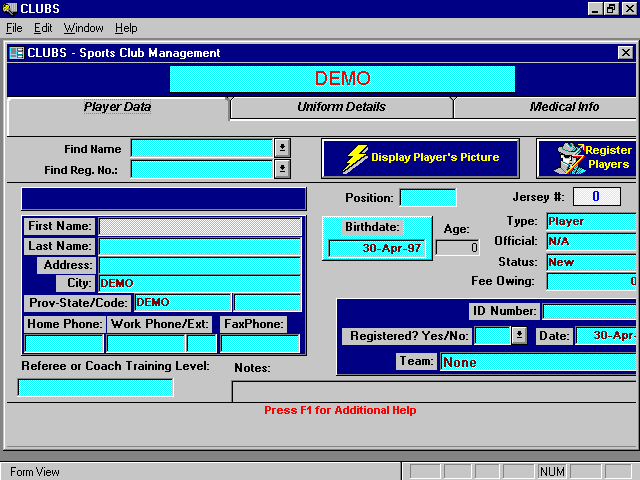
Task: Click the lightning bolt picture icon
Action: click(x=355, y=158)
